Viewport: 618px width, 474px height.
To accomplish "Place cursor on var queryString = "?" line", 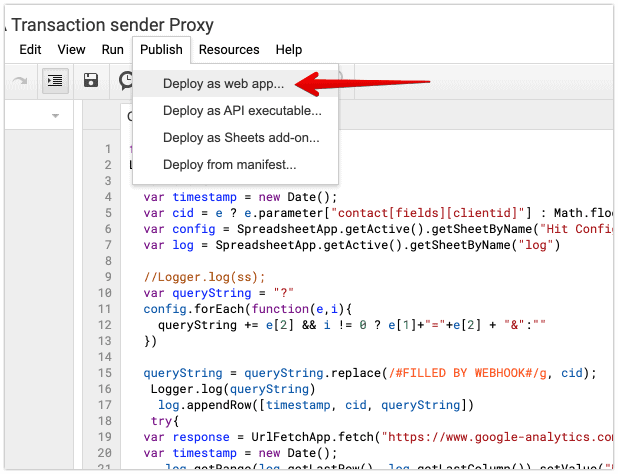I will (218, 293).
